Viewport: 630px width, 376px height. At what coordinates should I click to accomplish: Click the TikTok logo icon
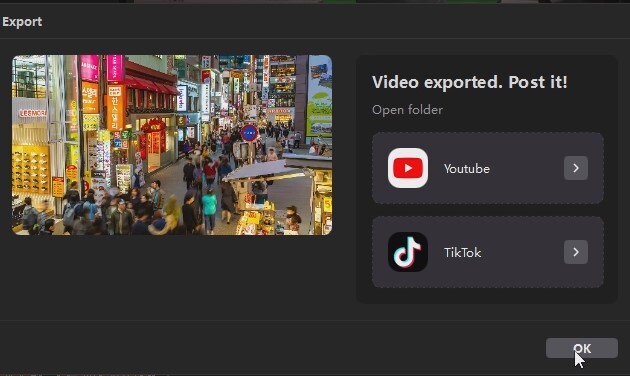[408, 252]
